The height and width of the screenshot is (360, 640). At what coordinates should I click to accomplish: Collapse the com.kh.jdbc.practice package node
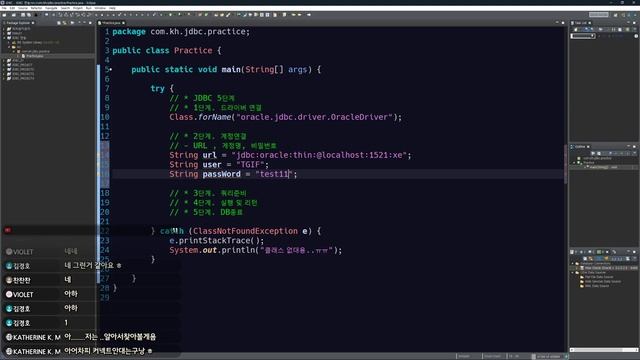14,51
